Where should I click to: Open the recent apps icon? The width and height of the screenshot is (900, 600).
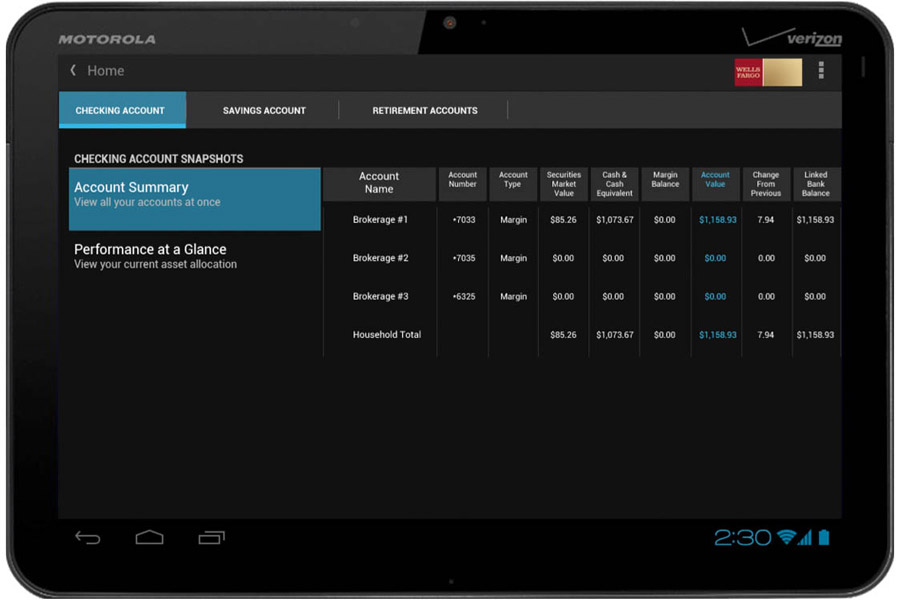(x=211, y=538)
